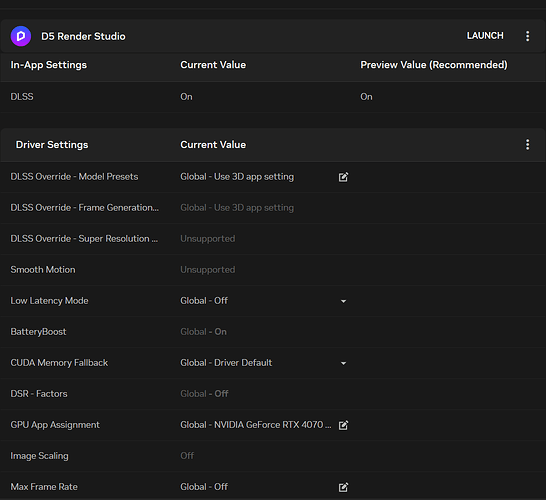Select the GPU App Assignment label
Screen dimensions: 546x500
coord(55,425)
